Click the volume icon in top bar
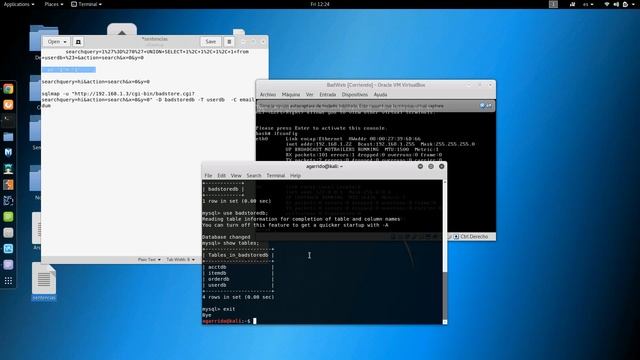The height and width of the screenshot is (360, 640). coord(616,4)
